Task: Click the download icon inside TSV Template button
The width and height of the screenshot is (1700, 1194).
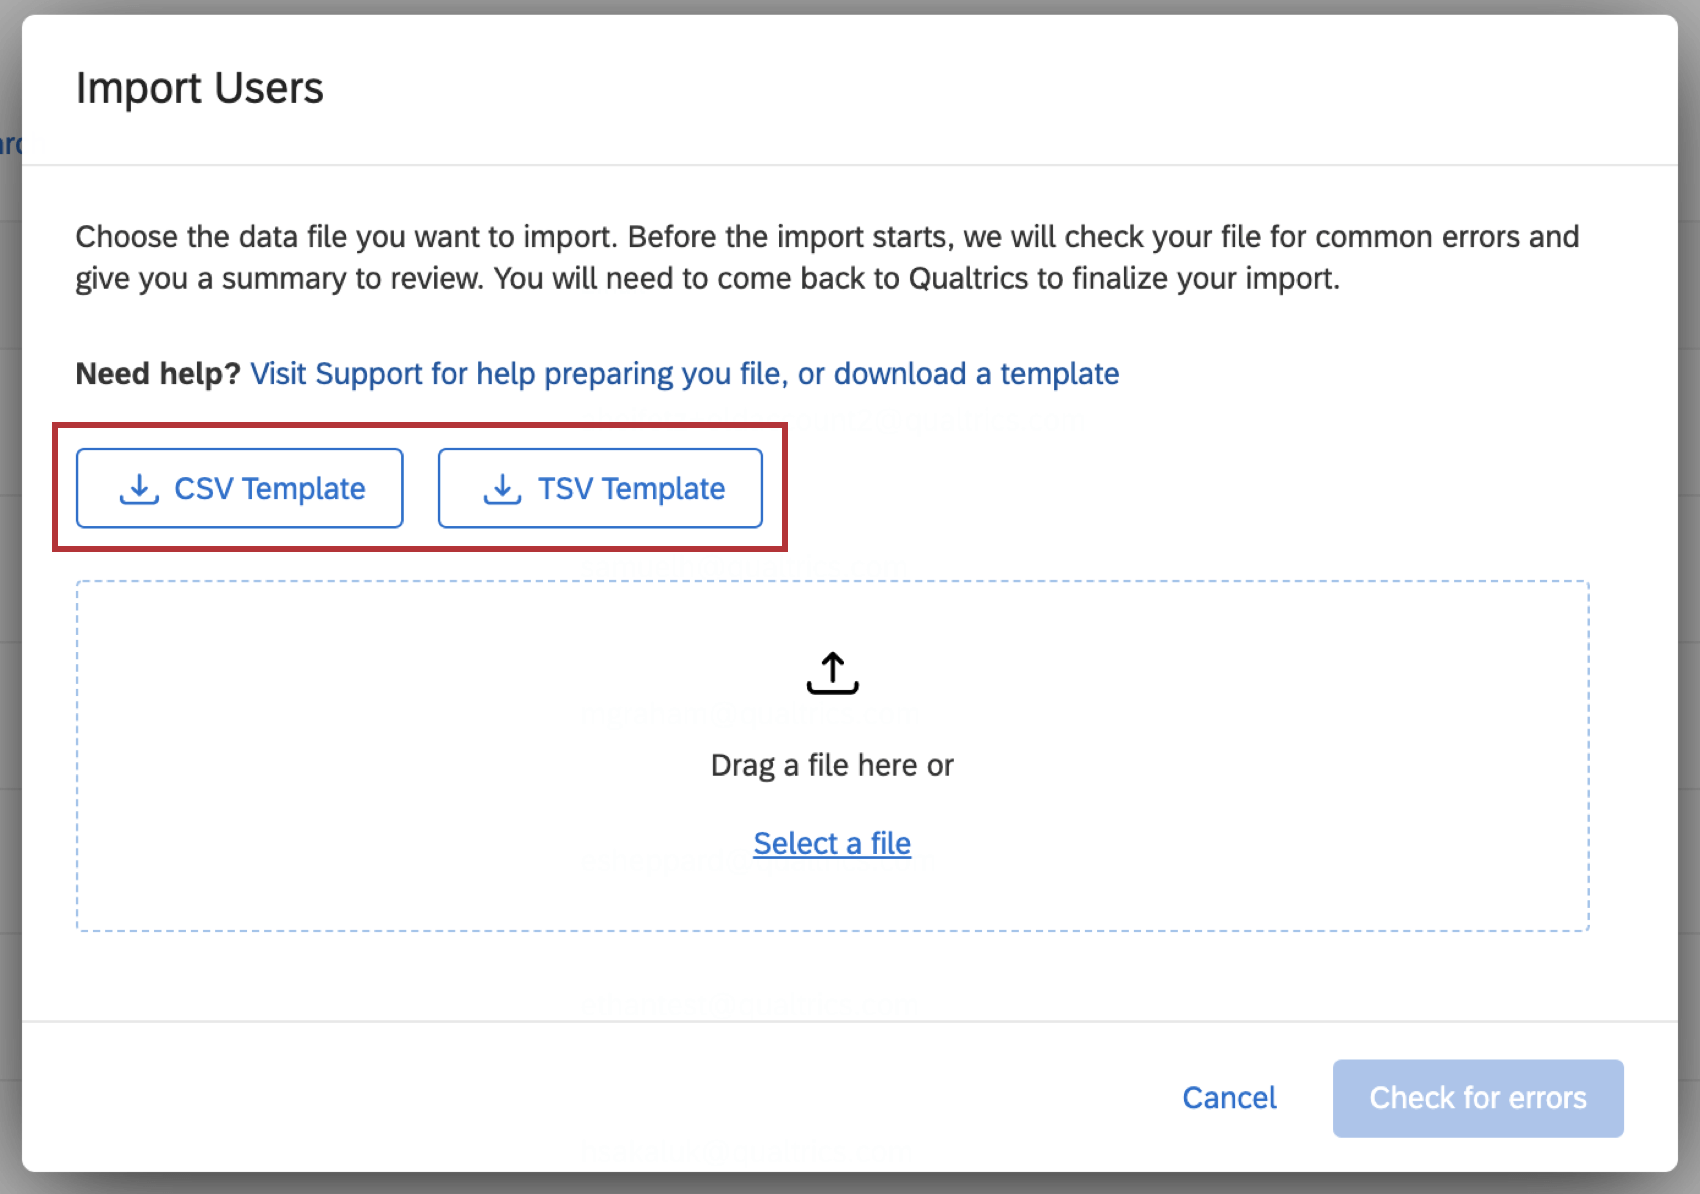Action: click(x=502, y=489)
